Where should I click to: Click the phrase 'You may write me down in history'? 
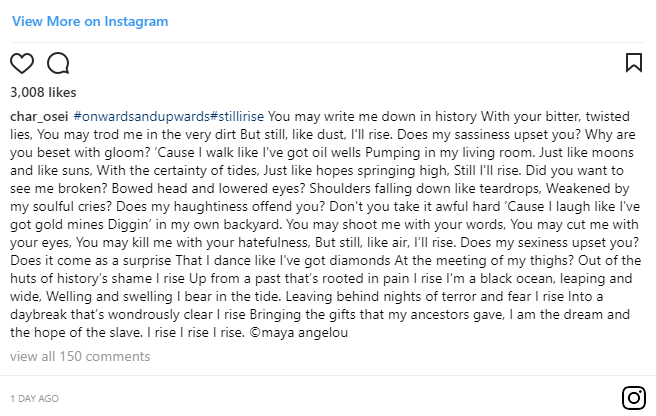coord(372,116)
